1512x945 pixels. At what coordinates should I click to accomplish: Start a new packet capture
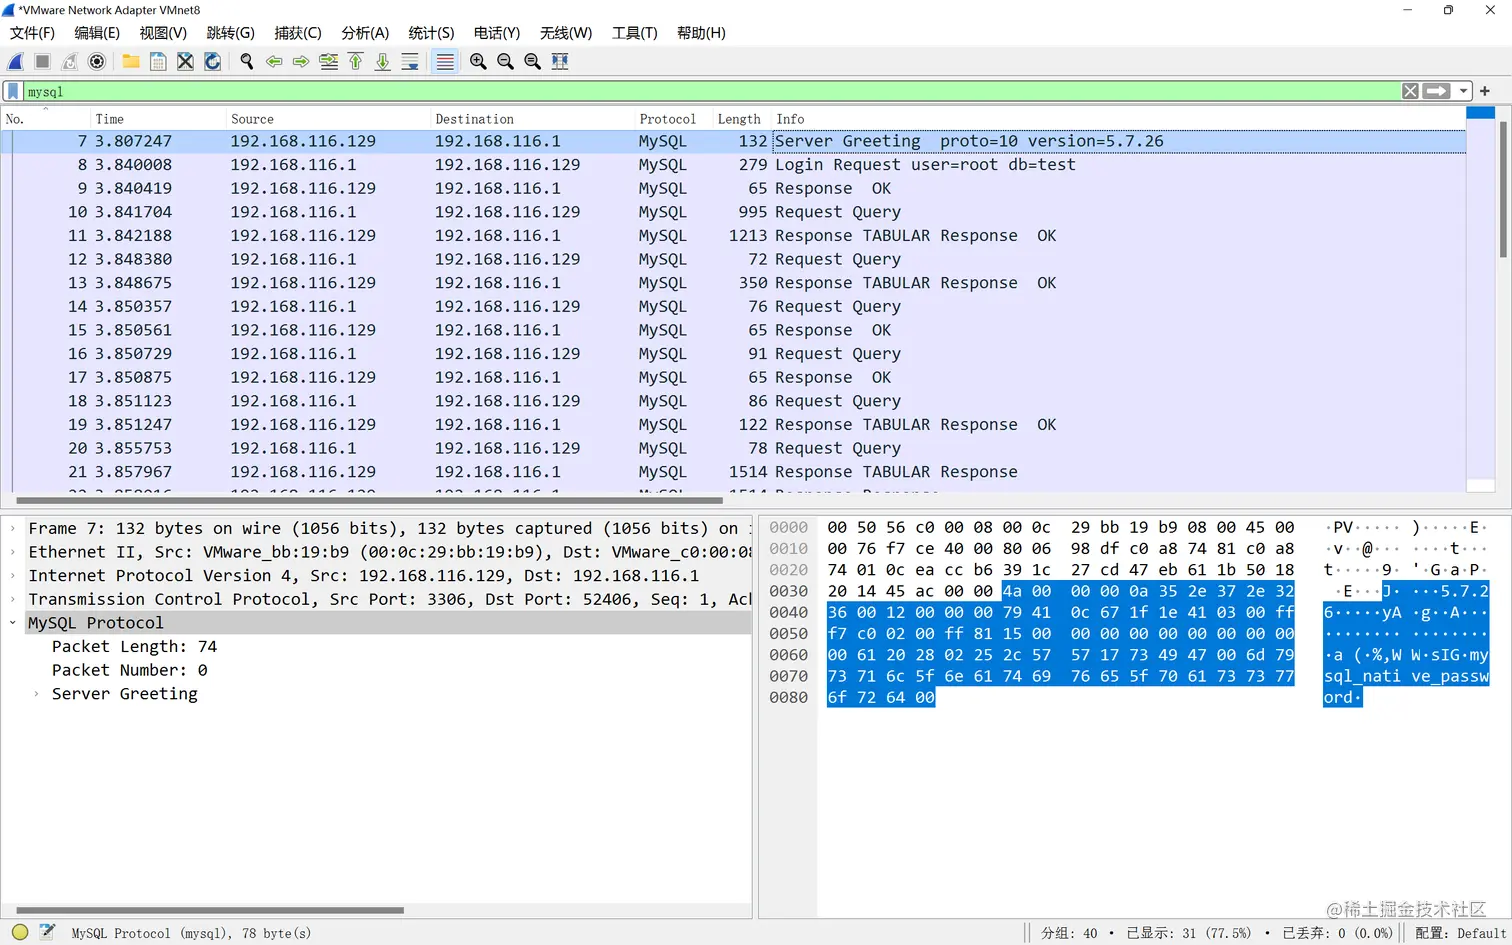pos(15,61)
